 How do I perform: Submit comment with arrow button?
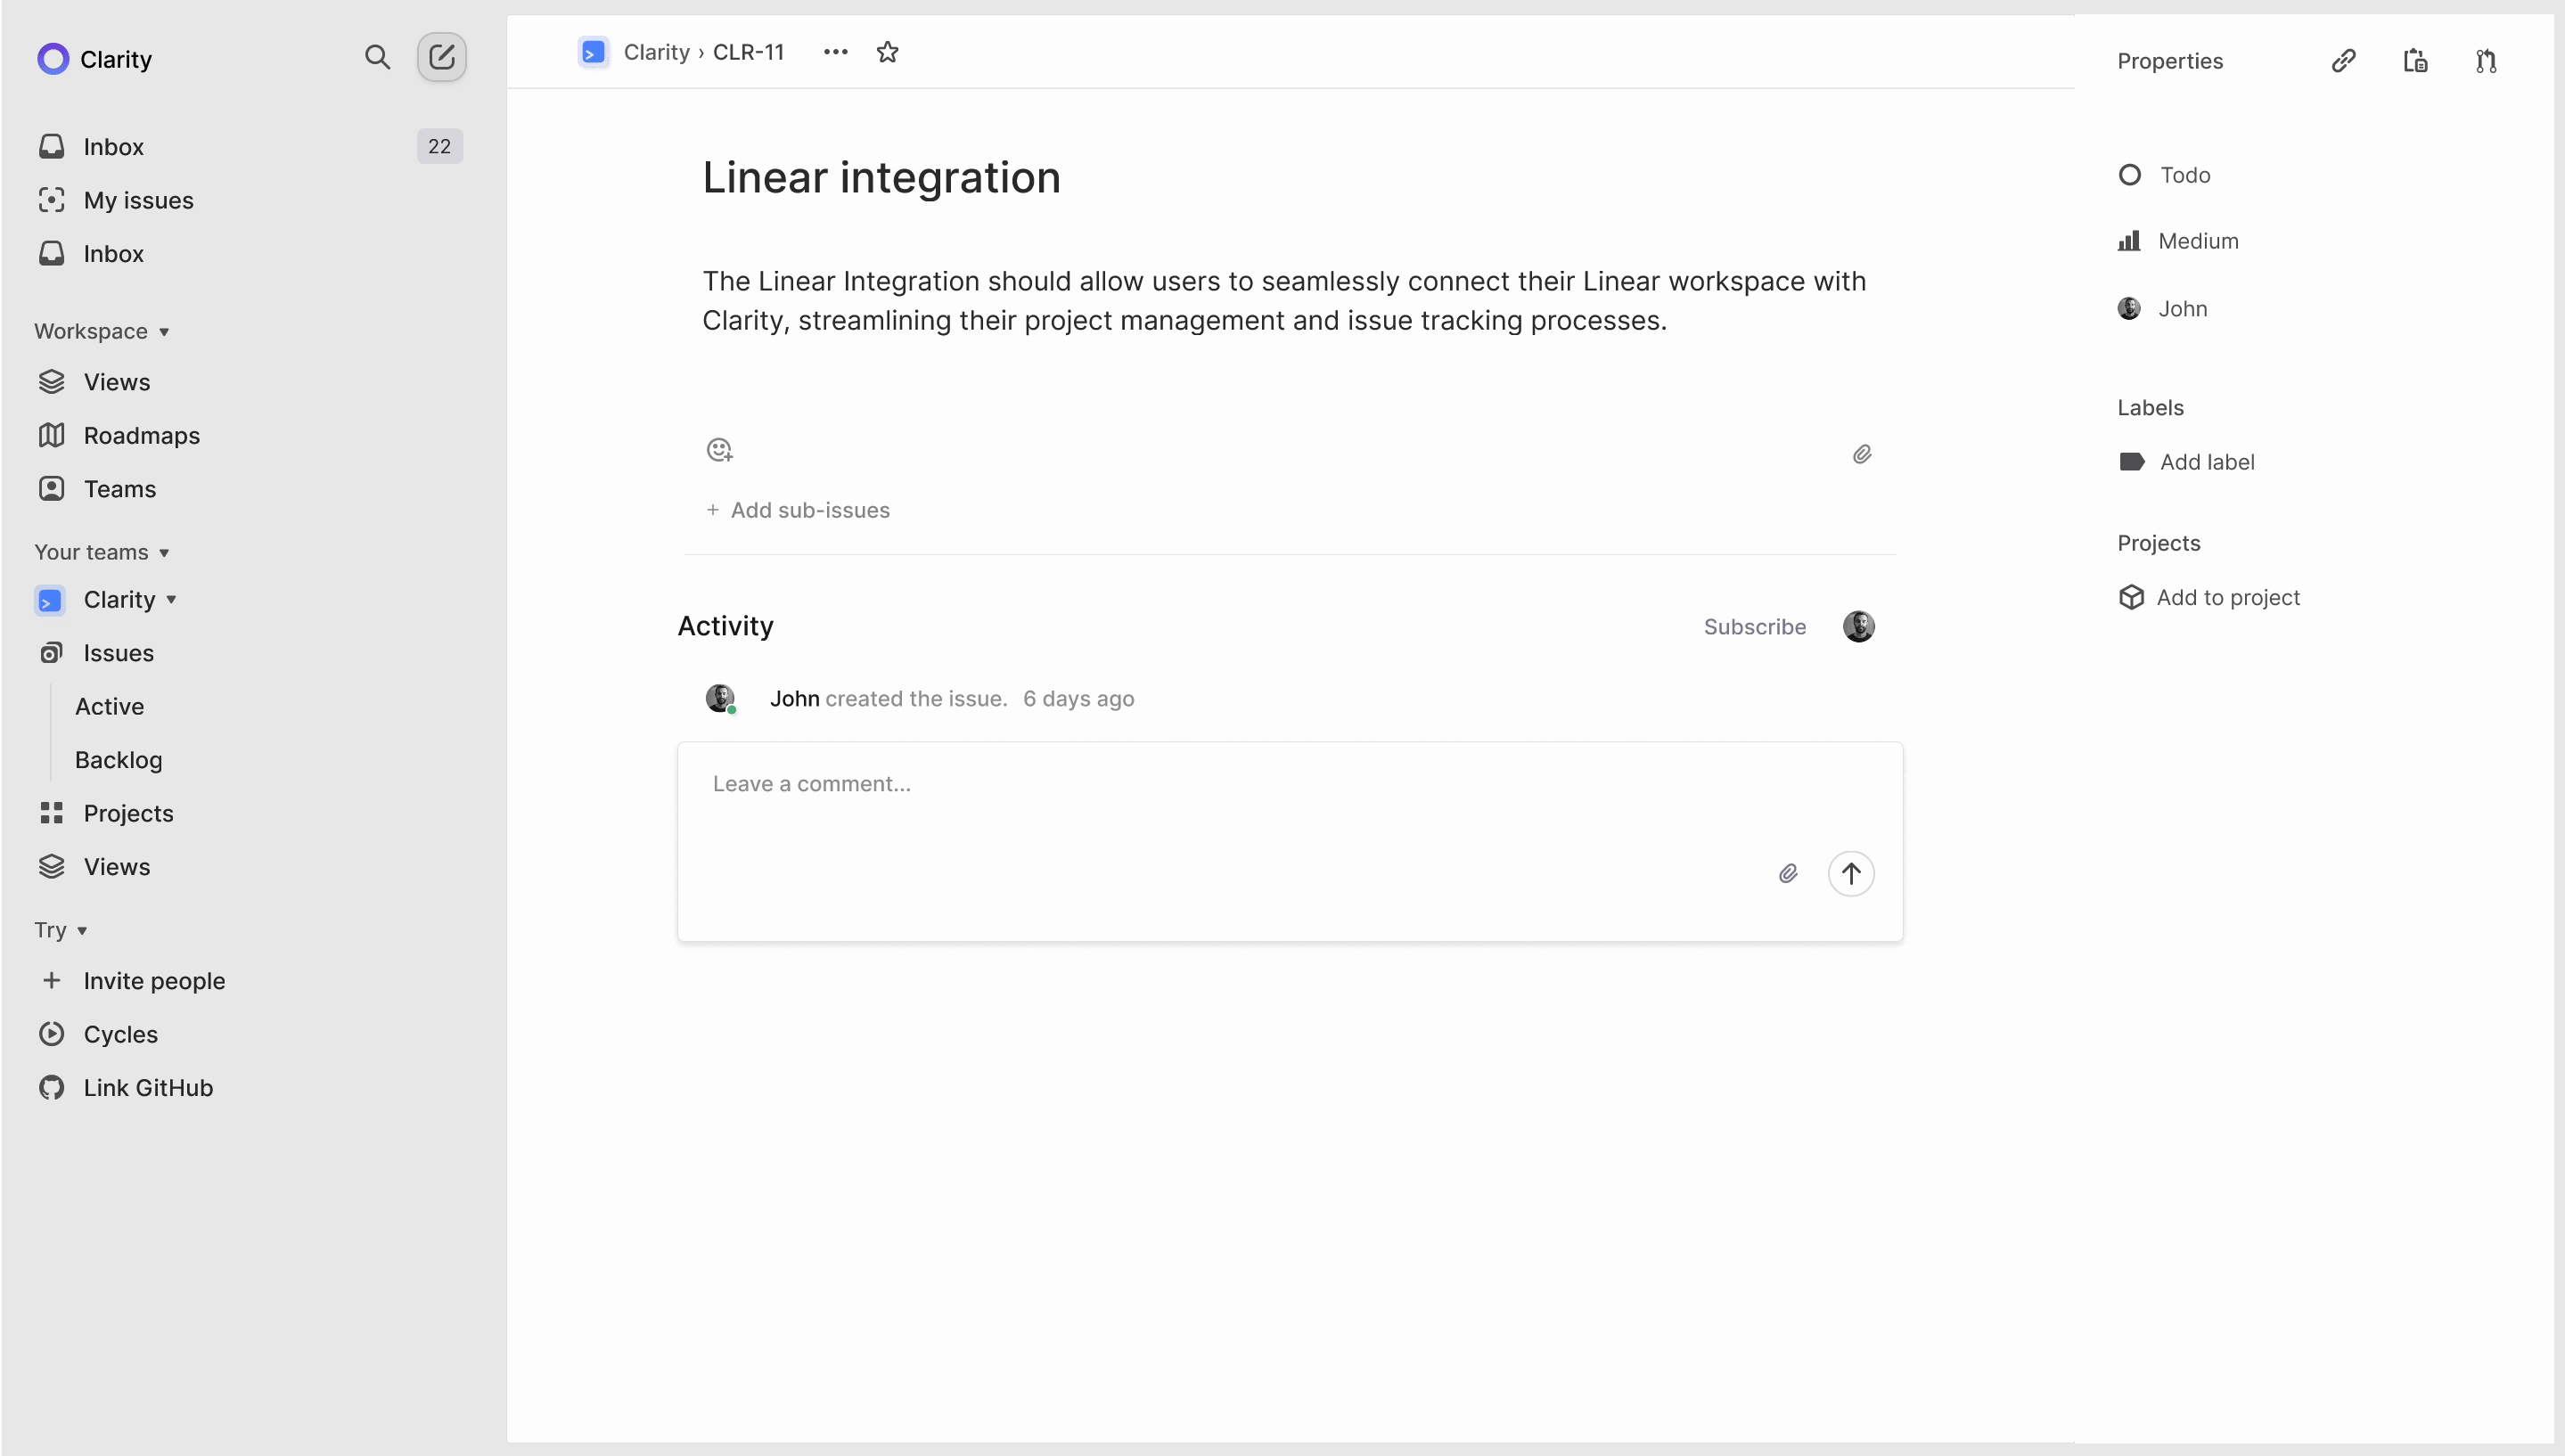1851,874
